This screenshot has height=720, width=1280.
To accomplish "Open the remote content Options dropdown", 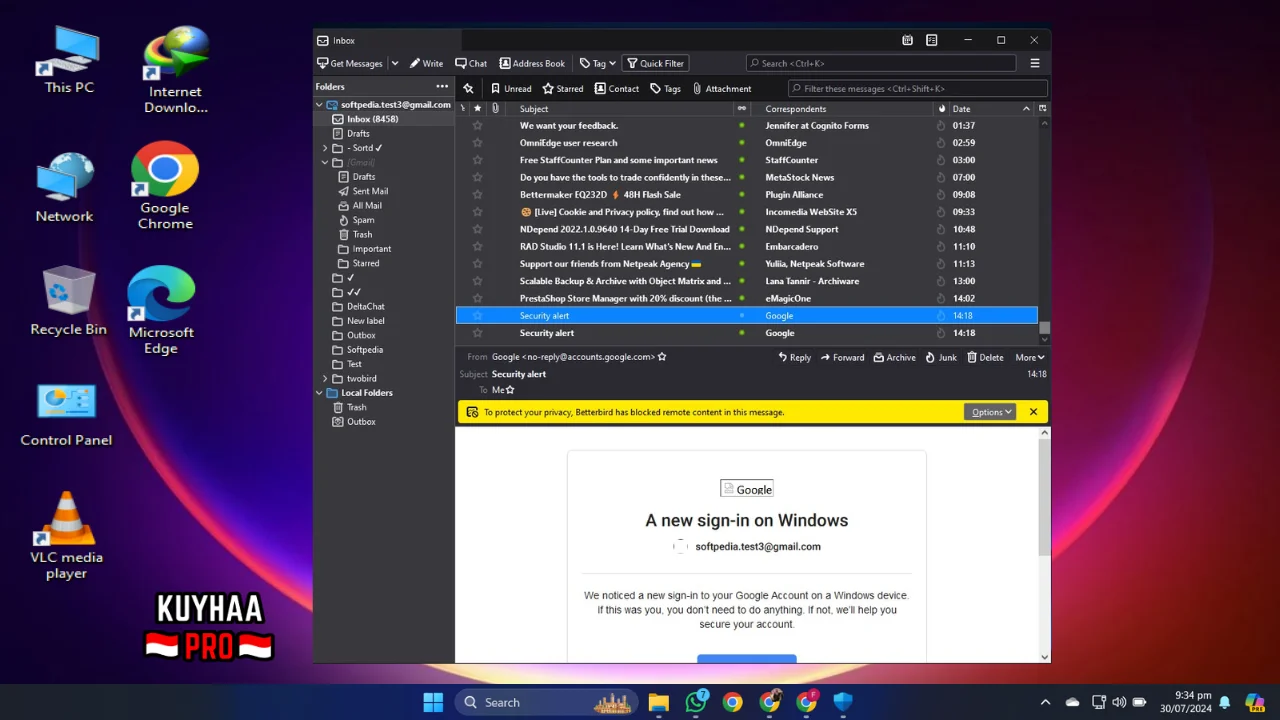I will pos(991,412).
